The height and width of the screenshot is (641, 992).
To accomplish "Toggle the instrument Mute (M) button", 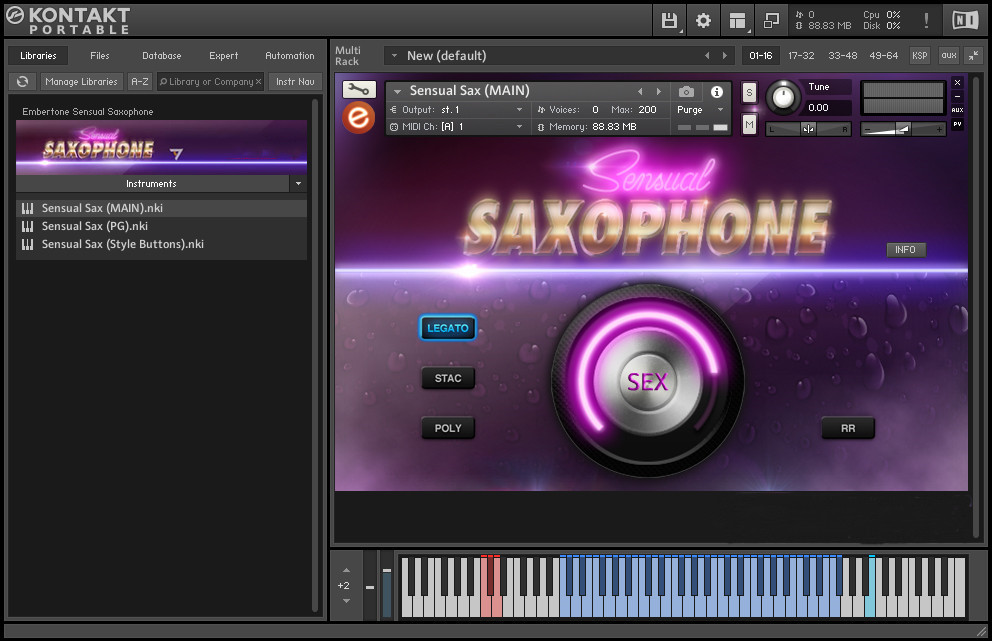I will coord(749,125).
